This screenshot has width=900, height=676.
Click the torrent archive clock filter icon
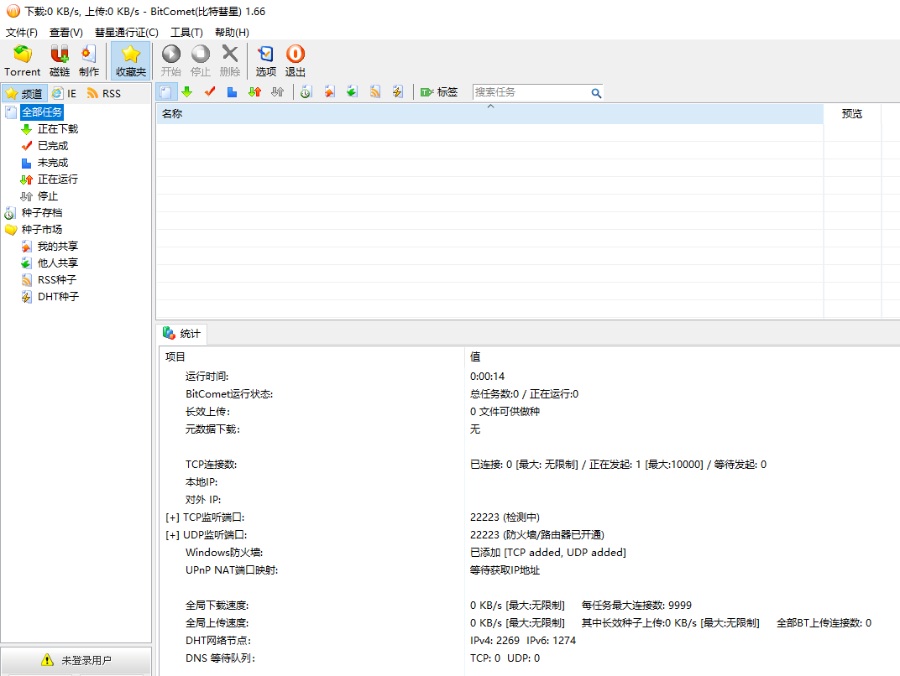click(x=306, y=92)
